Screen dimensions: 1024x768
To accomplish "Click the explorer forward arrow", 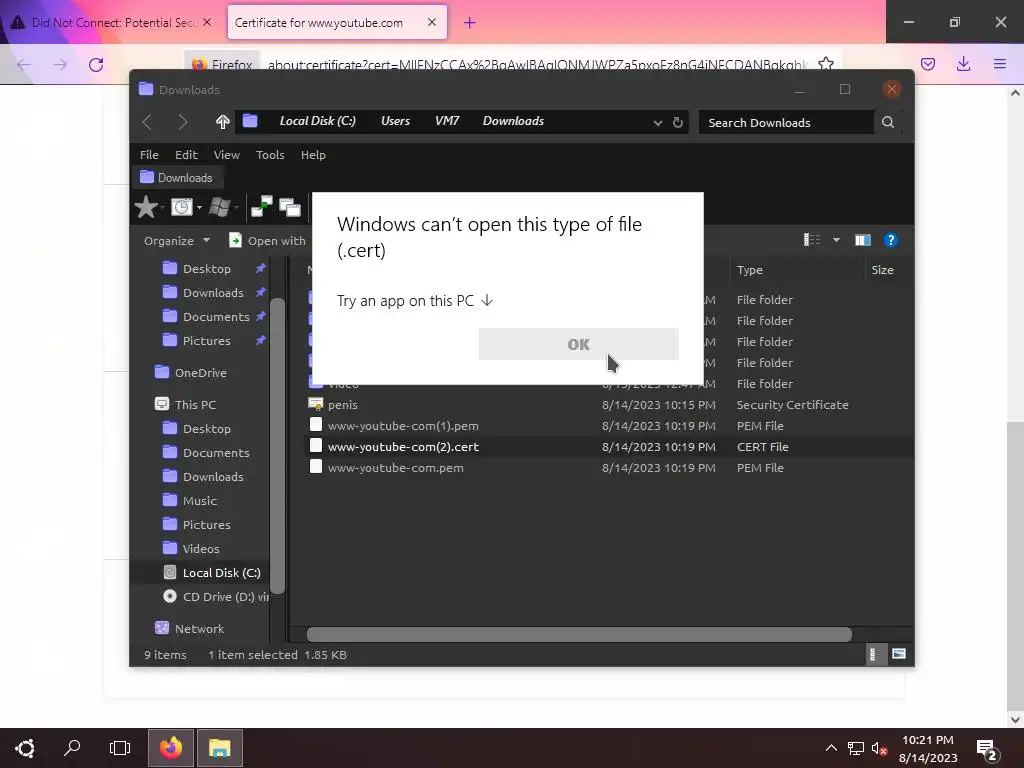I will [x=182, y=121].
